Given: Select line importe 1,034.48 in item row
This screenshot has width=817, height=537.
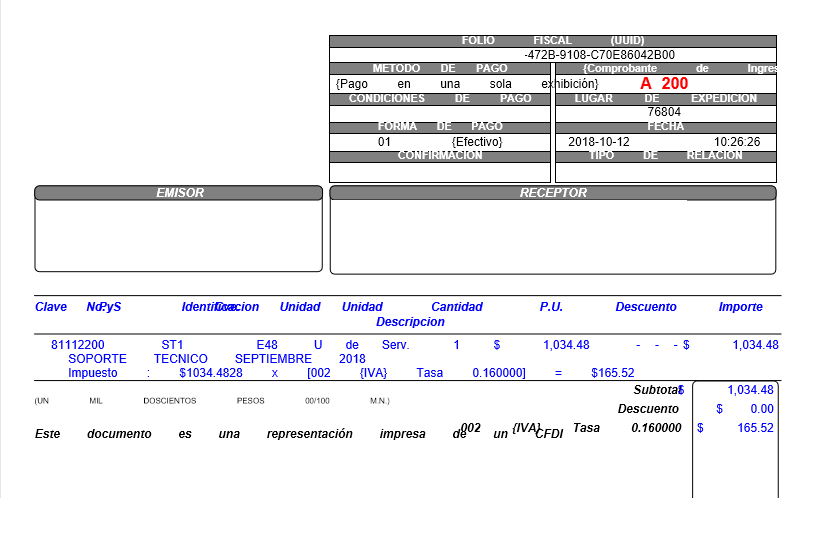Looking at the screenshot, I should (755, 345).
